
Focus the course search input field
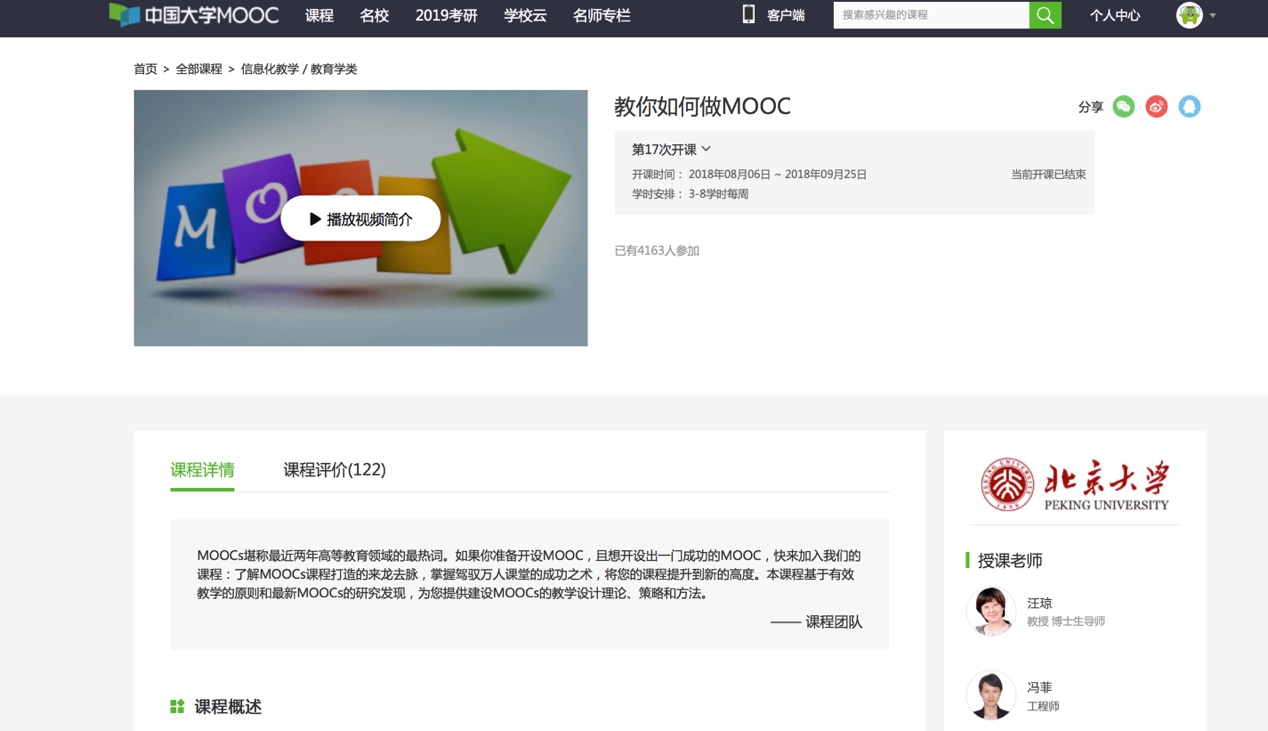point(930,15)
